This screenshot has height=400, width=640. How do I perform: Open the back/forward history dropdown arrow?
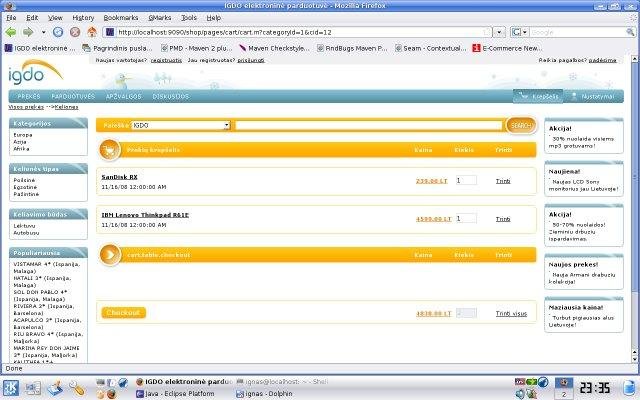(x=43, y=32)
